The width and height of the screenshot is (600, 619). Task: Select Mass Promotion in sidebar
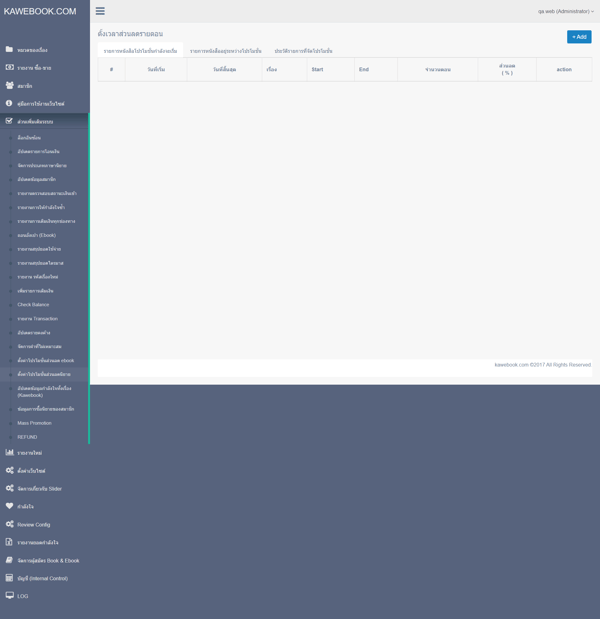point(34,423)
